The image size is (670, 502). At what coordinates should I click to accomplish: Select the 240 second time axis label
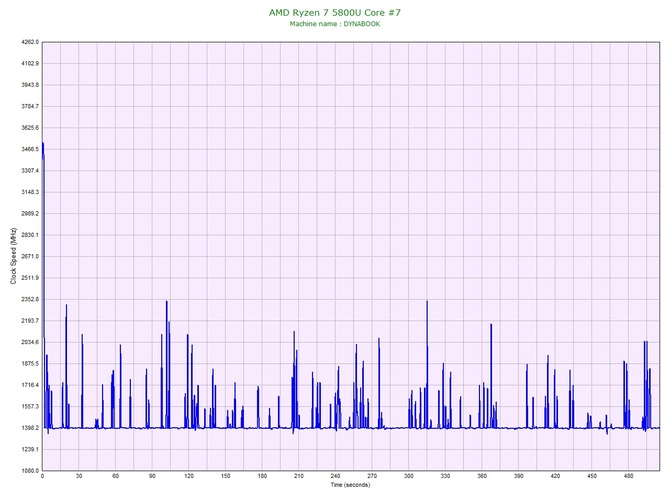click(335, 476)
